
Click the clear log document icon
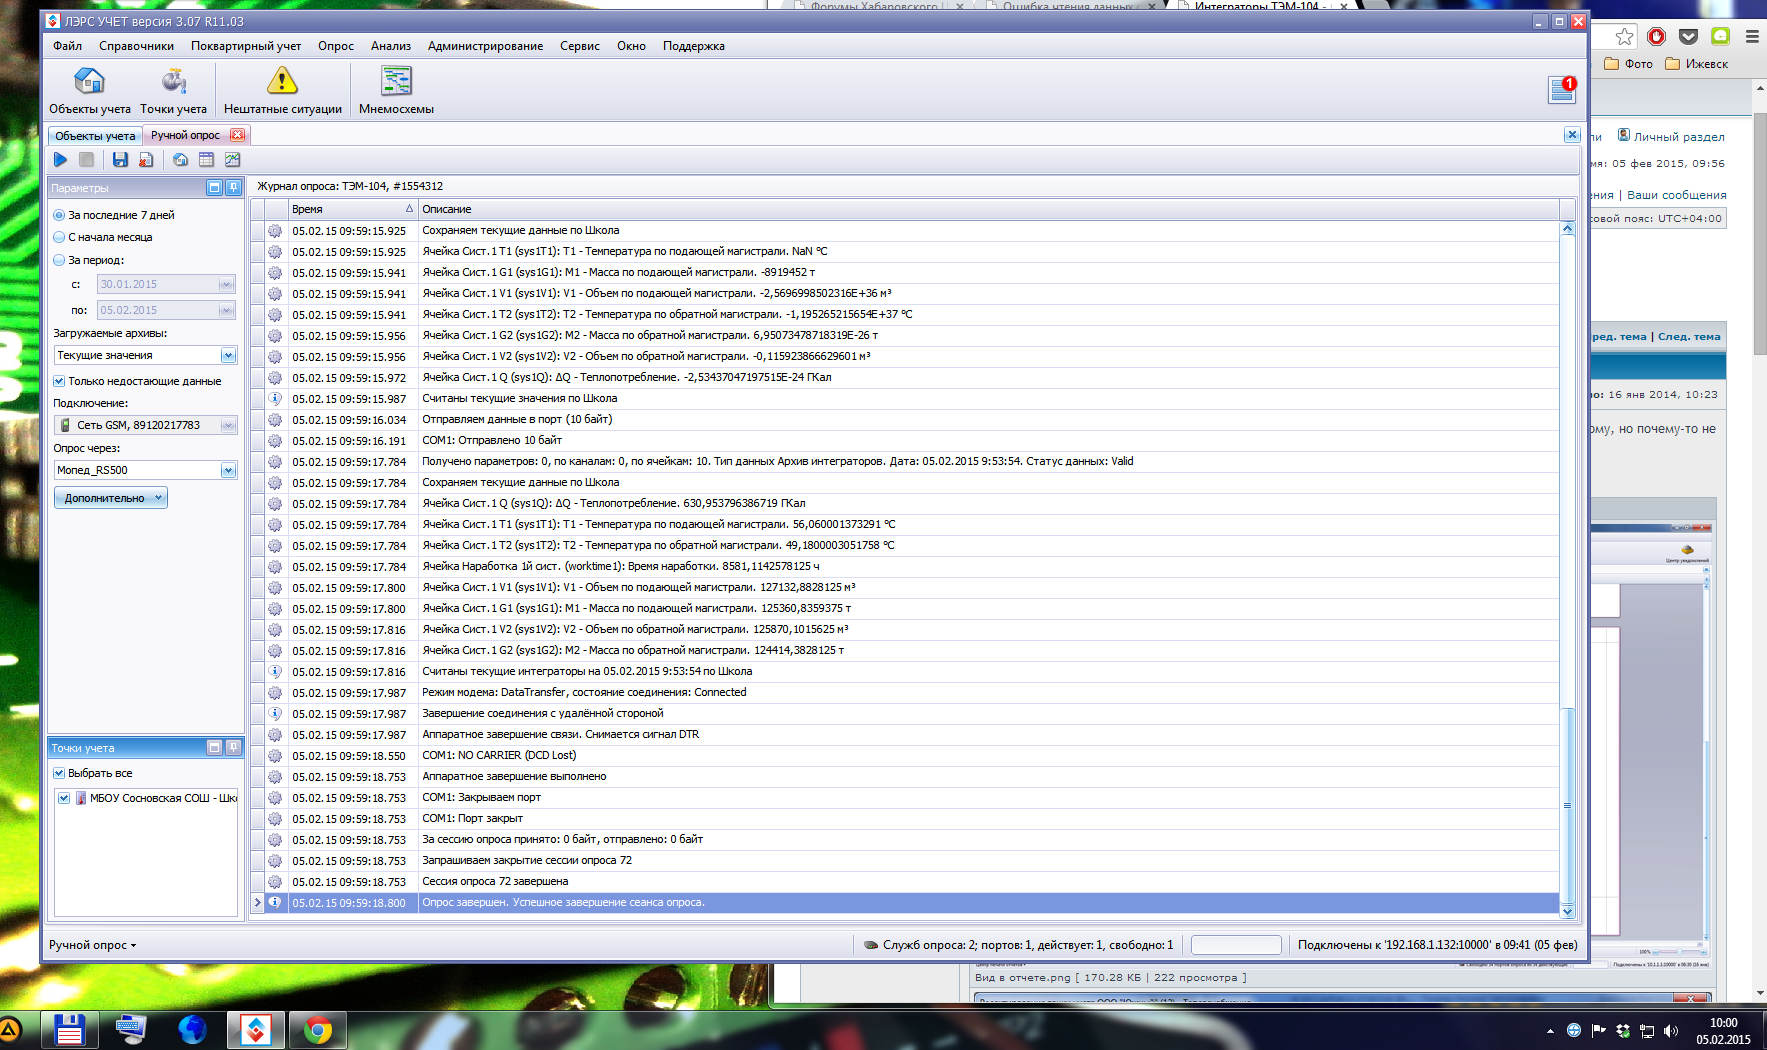tap(146, 160)
